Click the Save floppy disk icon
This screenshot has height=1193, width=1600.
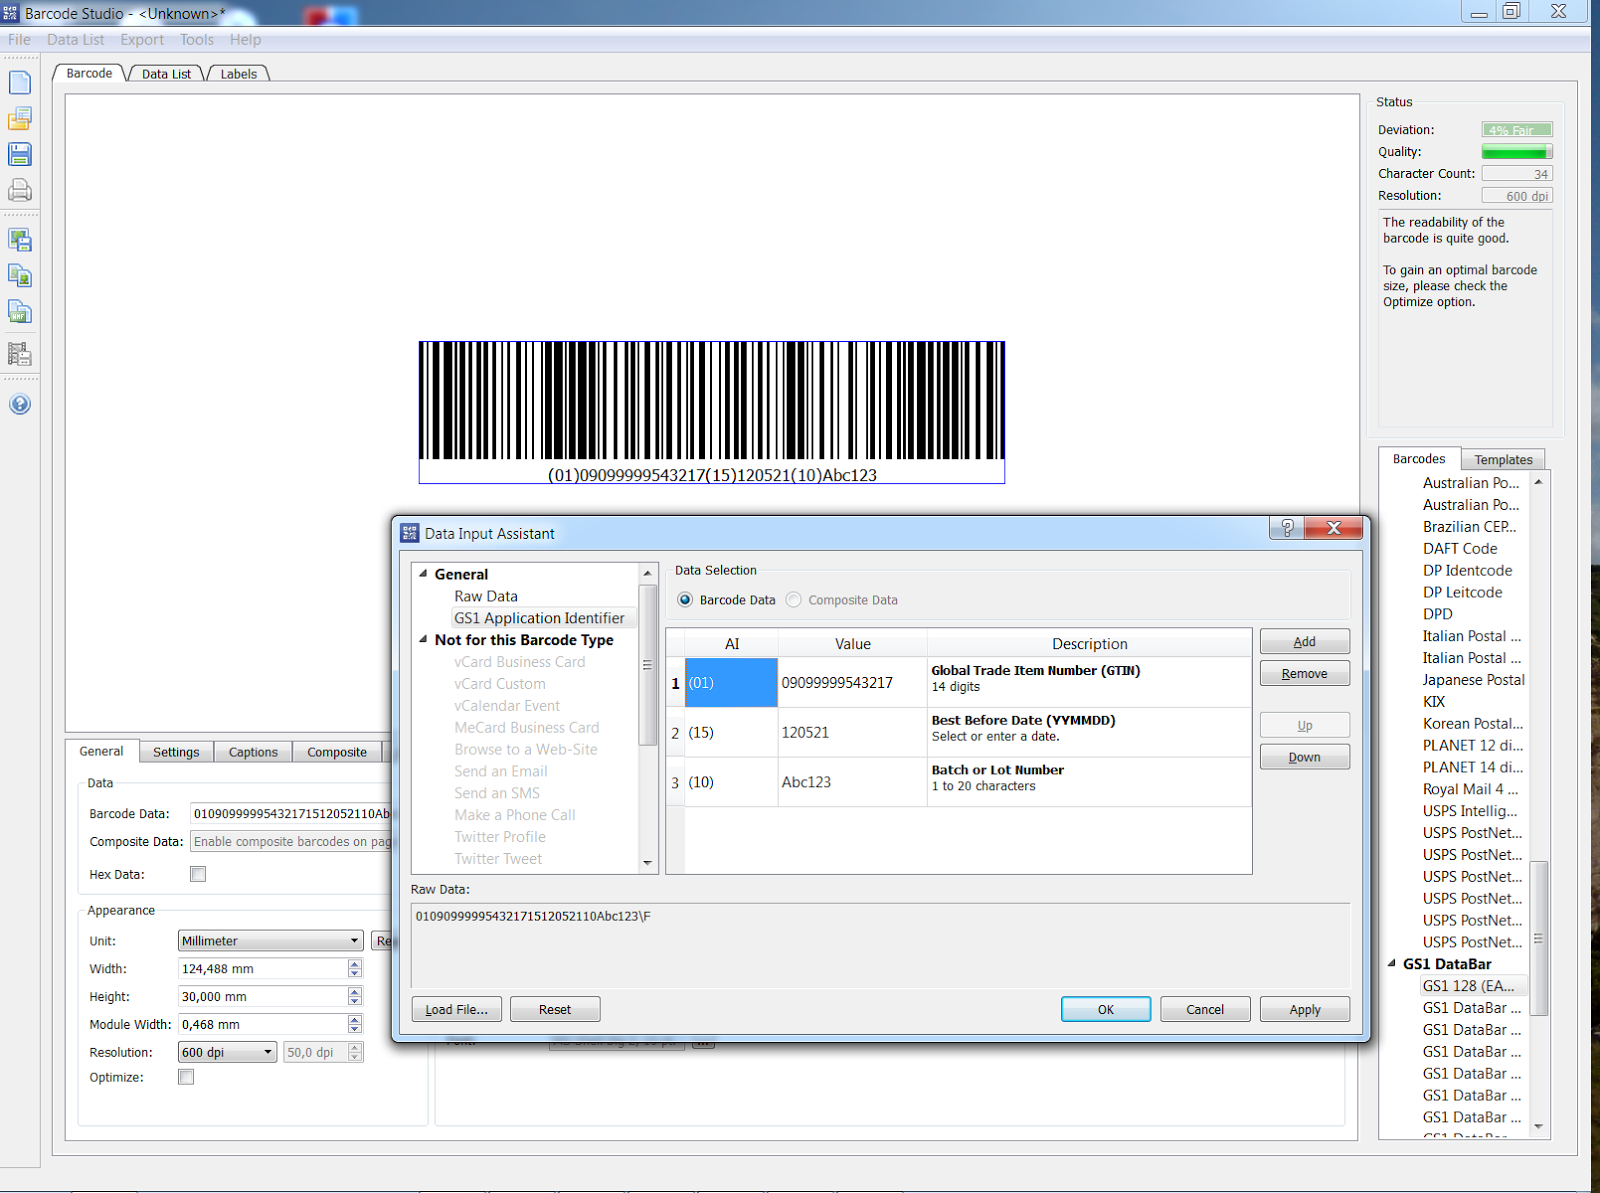pyautogui.click(x=20, y=154)
